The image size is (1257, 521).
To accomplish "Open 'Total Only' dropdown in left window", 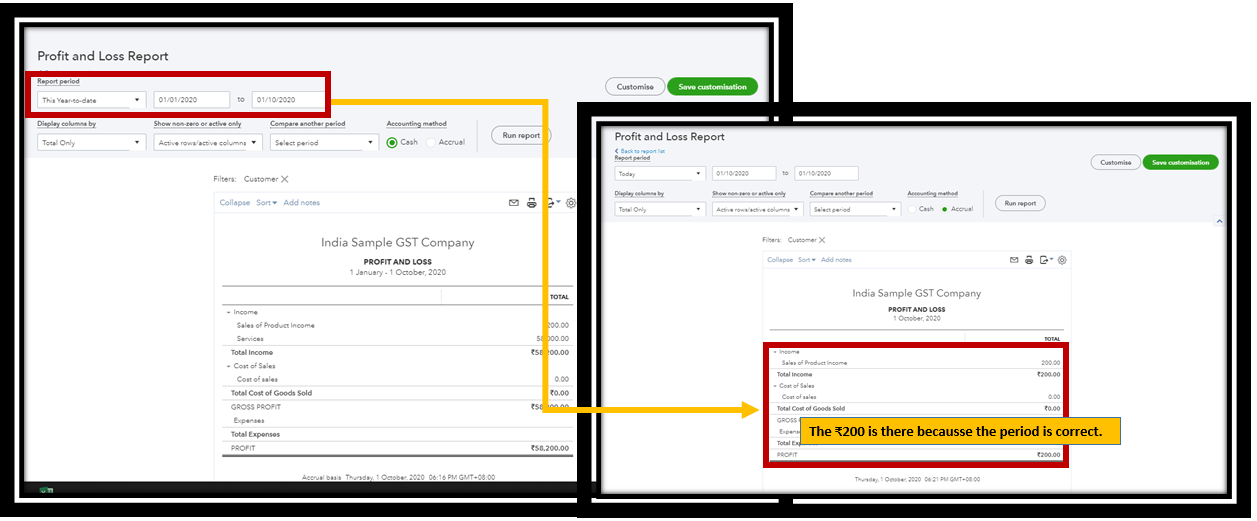I will [x=92, y=143].
